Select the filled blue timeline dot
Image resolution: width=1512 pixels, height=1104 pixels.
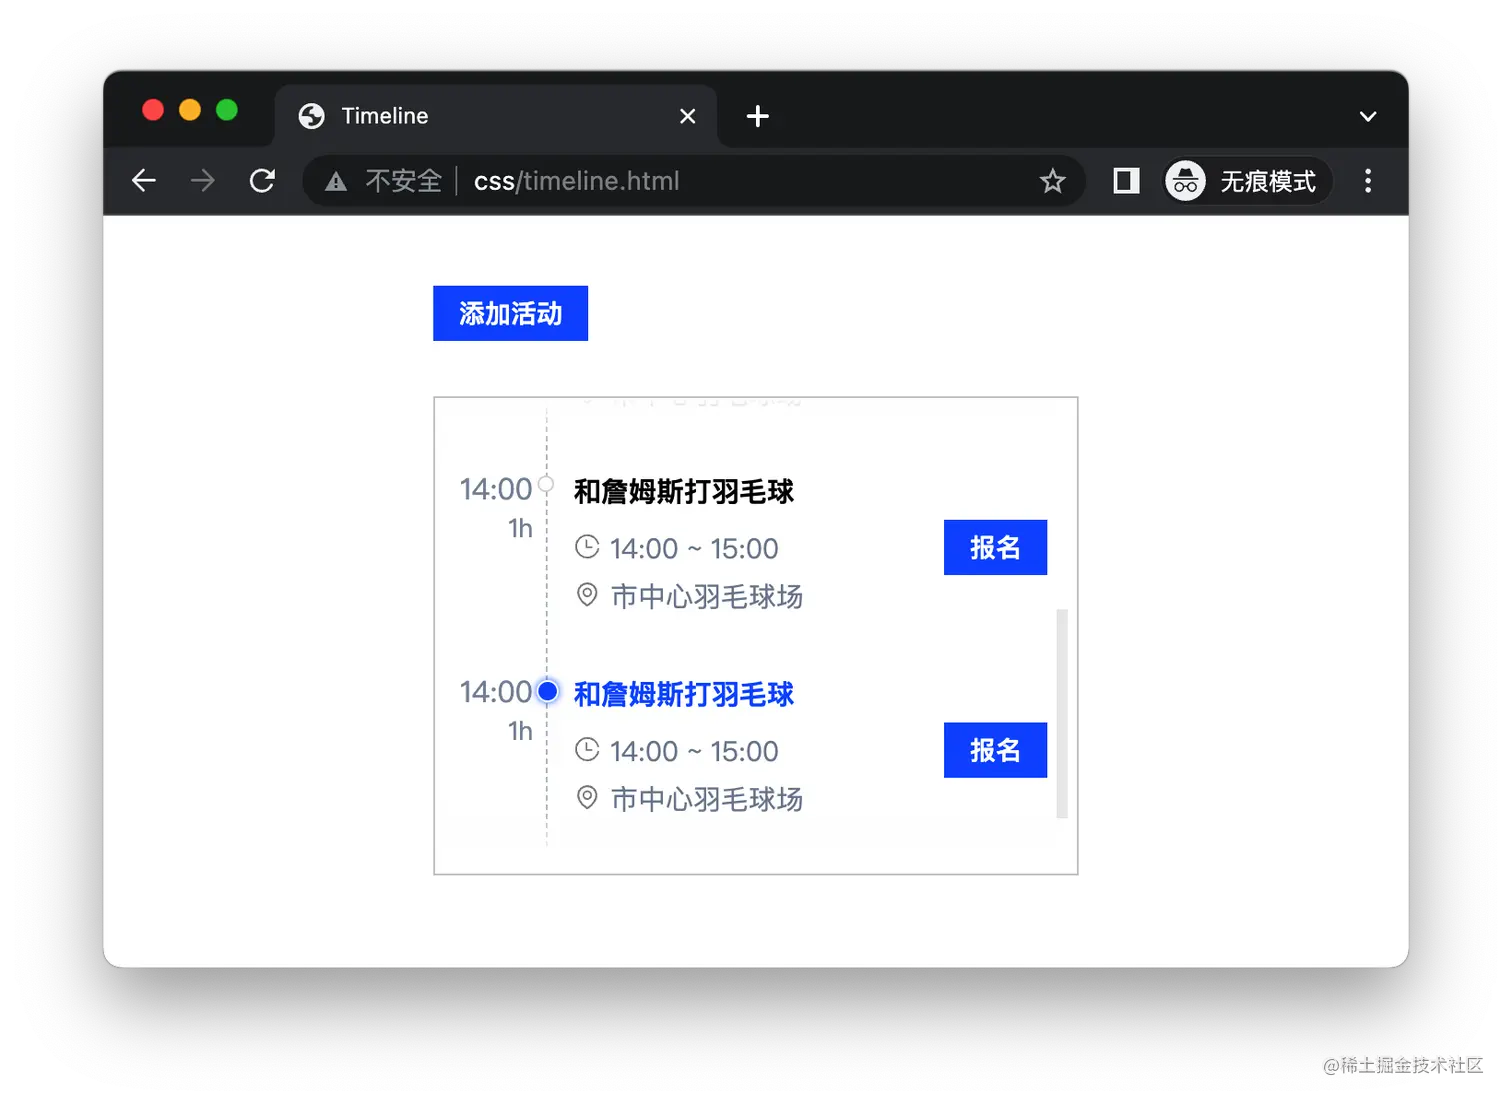(547, 691)
